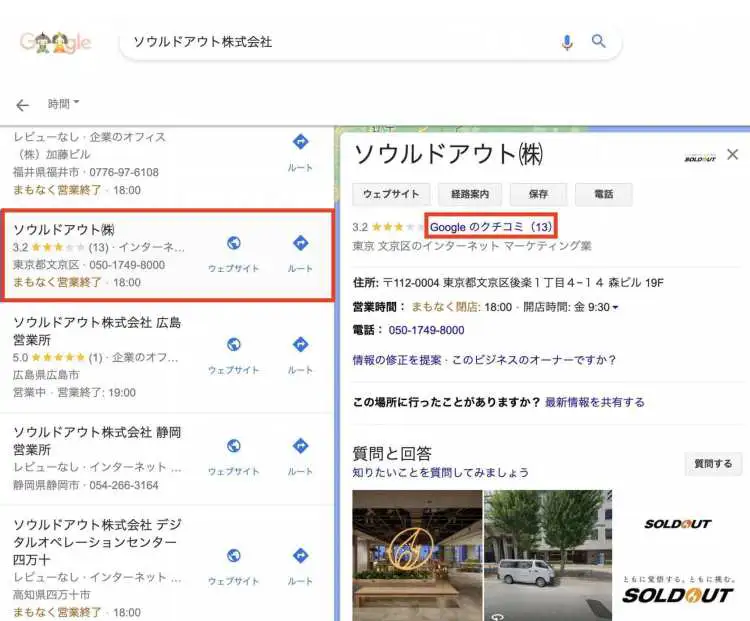Expand the 時間 filter dropdown
Image resolution: width=750 pixels, height=621 pixels.
(x=64, y=104)
